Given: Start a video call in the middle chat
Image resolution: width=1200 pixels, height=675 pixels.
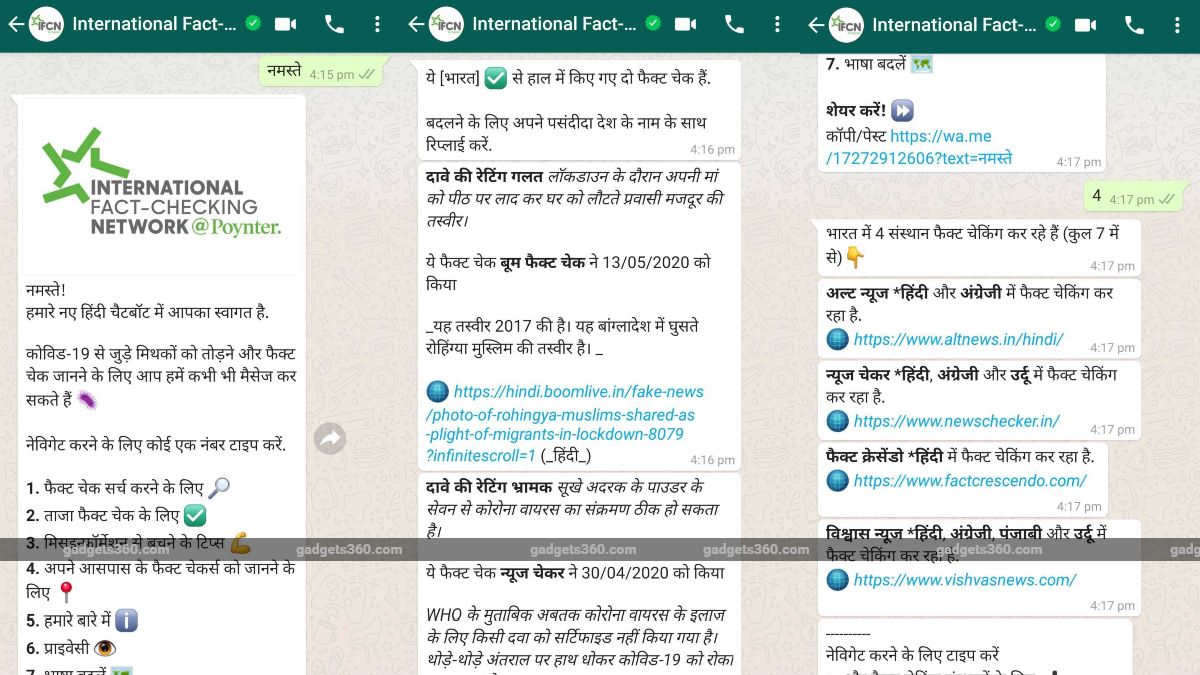Looking at the screenshot, I should point(686,25).
